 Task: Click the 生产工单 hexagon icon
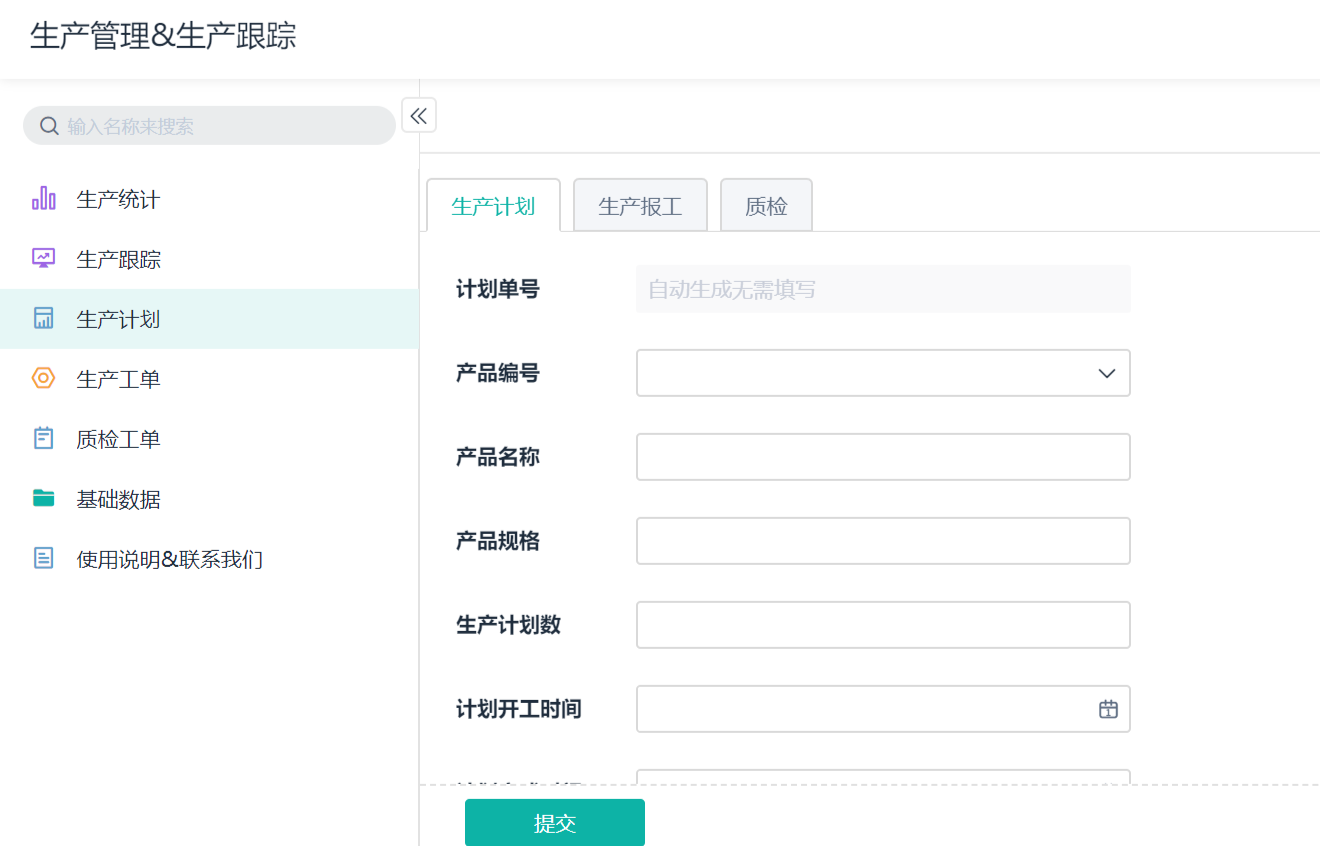point(43,379)
